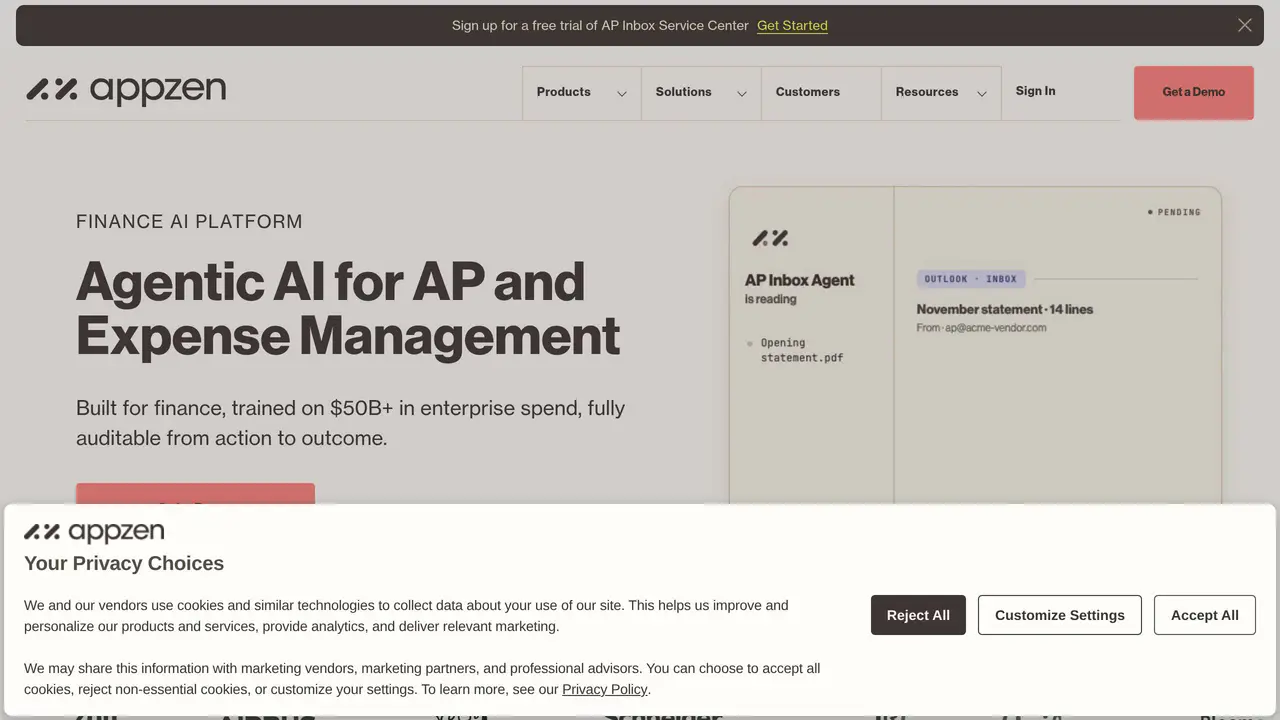Viewport: 1280px width, 720px height.
Task: Click the AppZen logo in privacy dialog
Action: pyautogui.click(x=94, y=532)
